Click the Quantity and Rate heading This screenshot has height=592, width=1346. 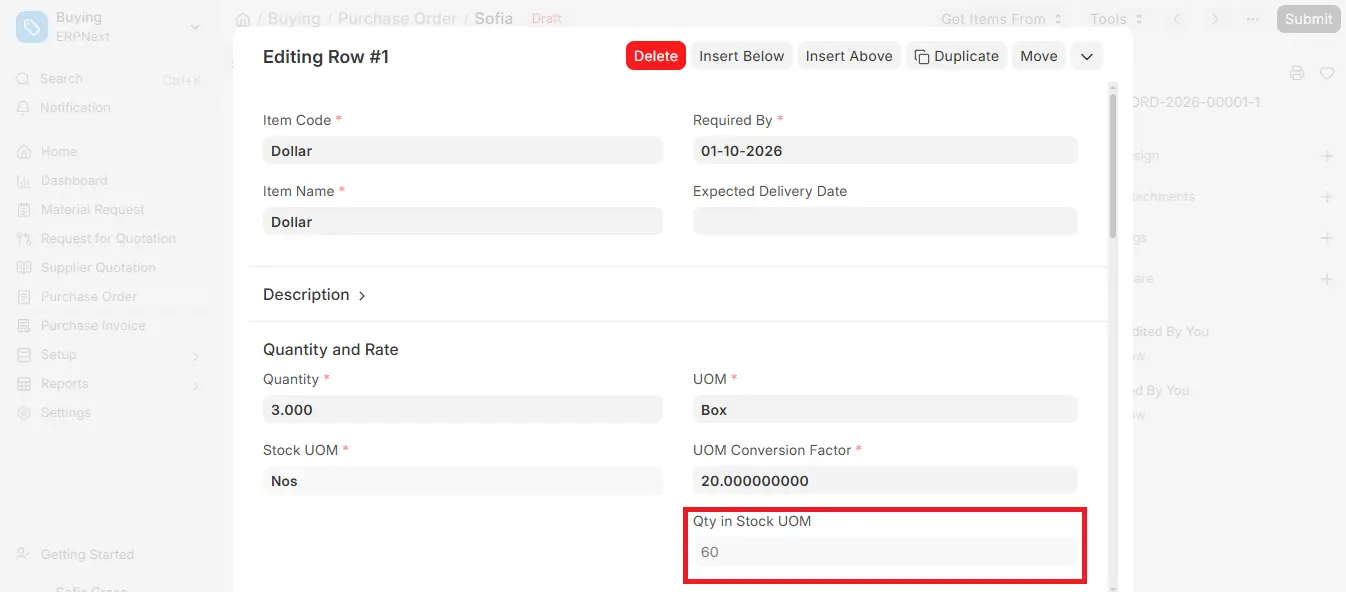tap(331, 350)
